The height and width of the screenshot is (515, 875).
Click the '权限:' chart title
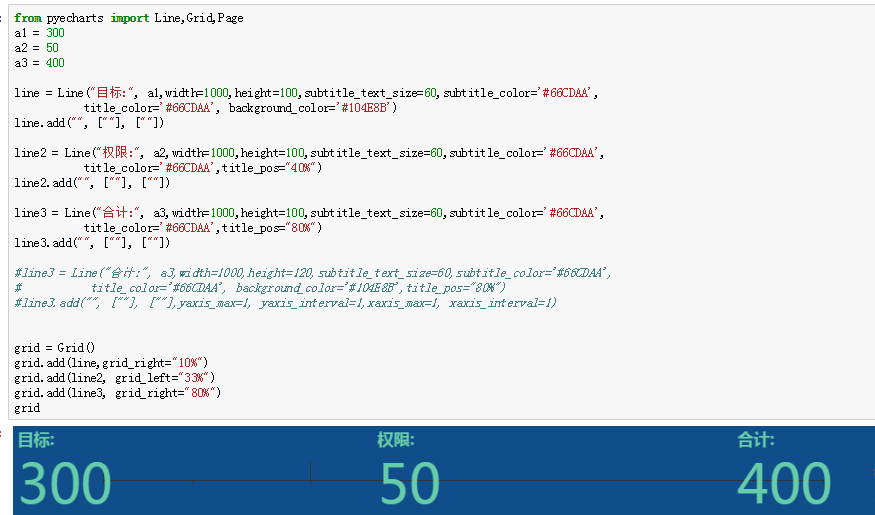point(396,440)
